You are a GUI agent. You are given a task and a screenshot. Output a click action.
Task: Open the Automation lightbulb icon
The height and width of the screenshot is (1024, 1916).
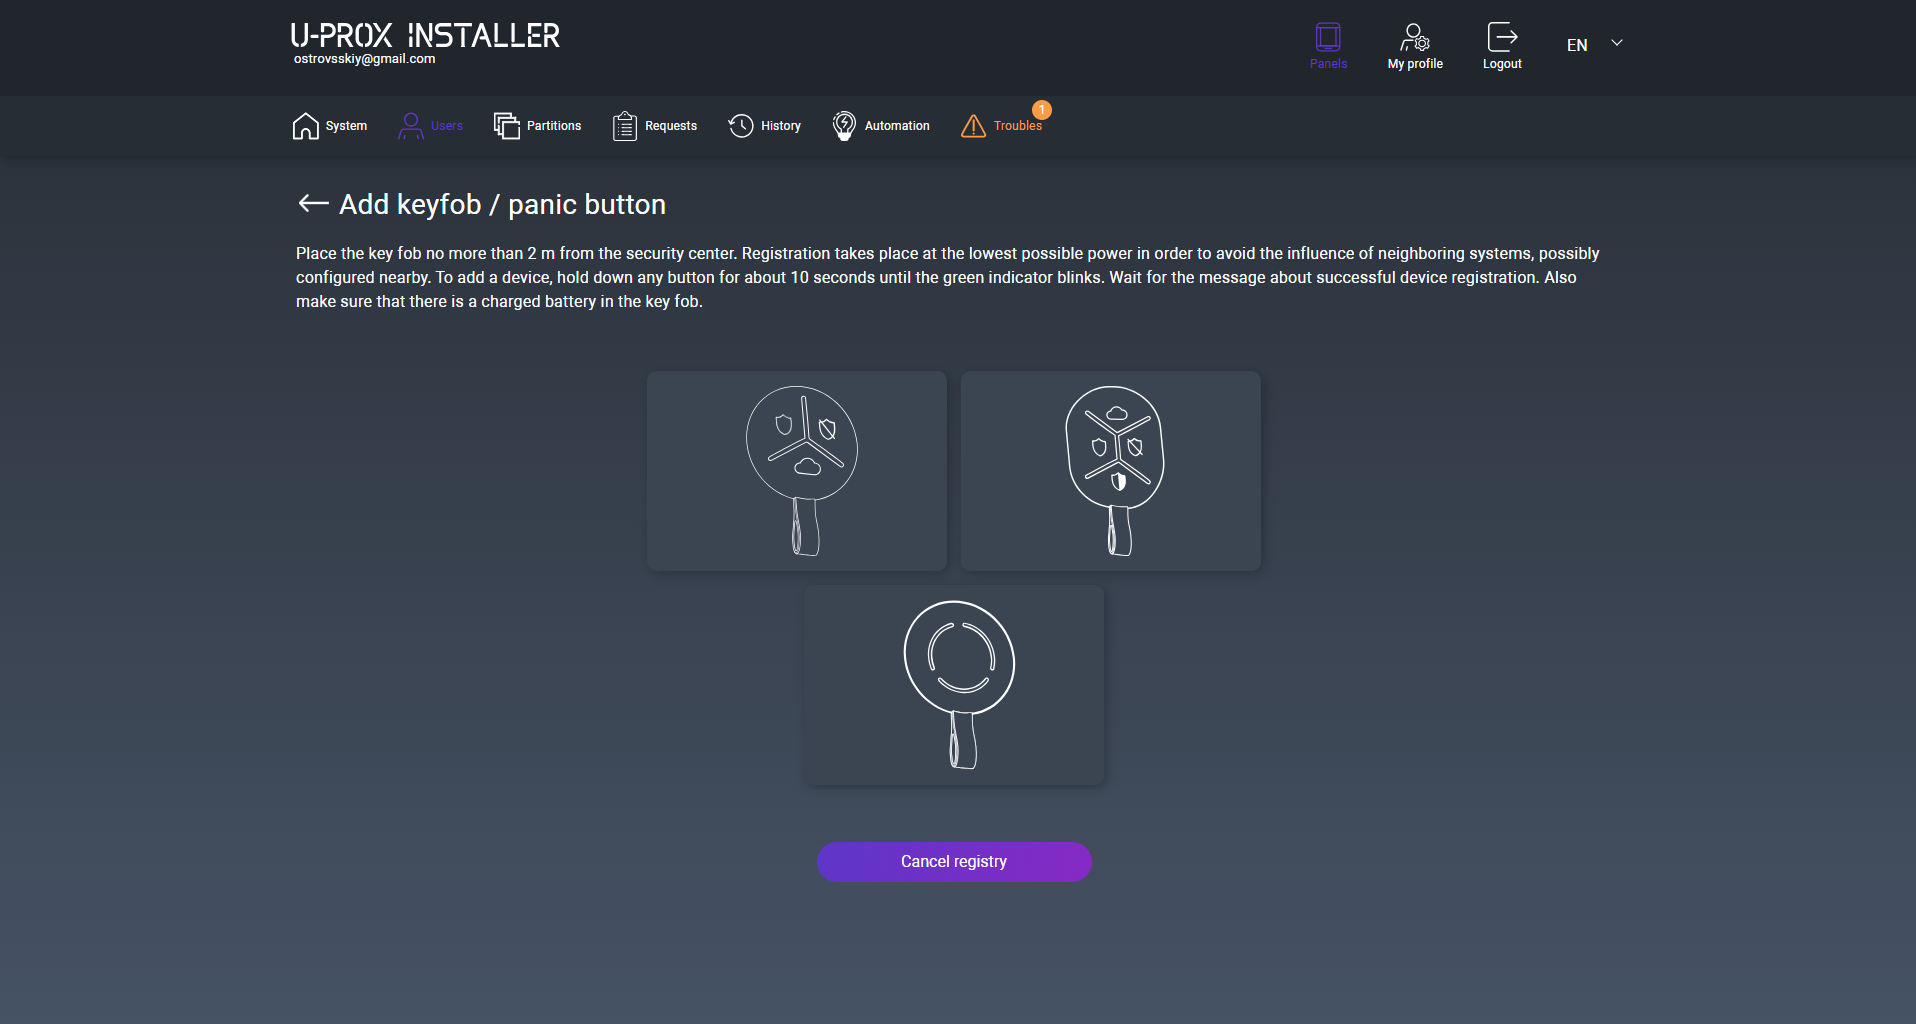(x=844, y=126)
